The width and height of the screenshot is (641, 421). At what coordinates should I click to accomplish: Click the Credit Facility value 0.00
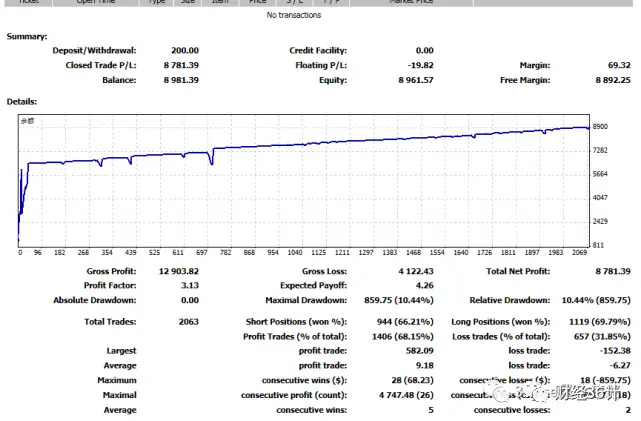[x=424, y=51]
